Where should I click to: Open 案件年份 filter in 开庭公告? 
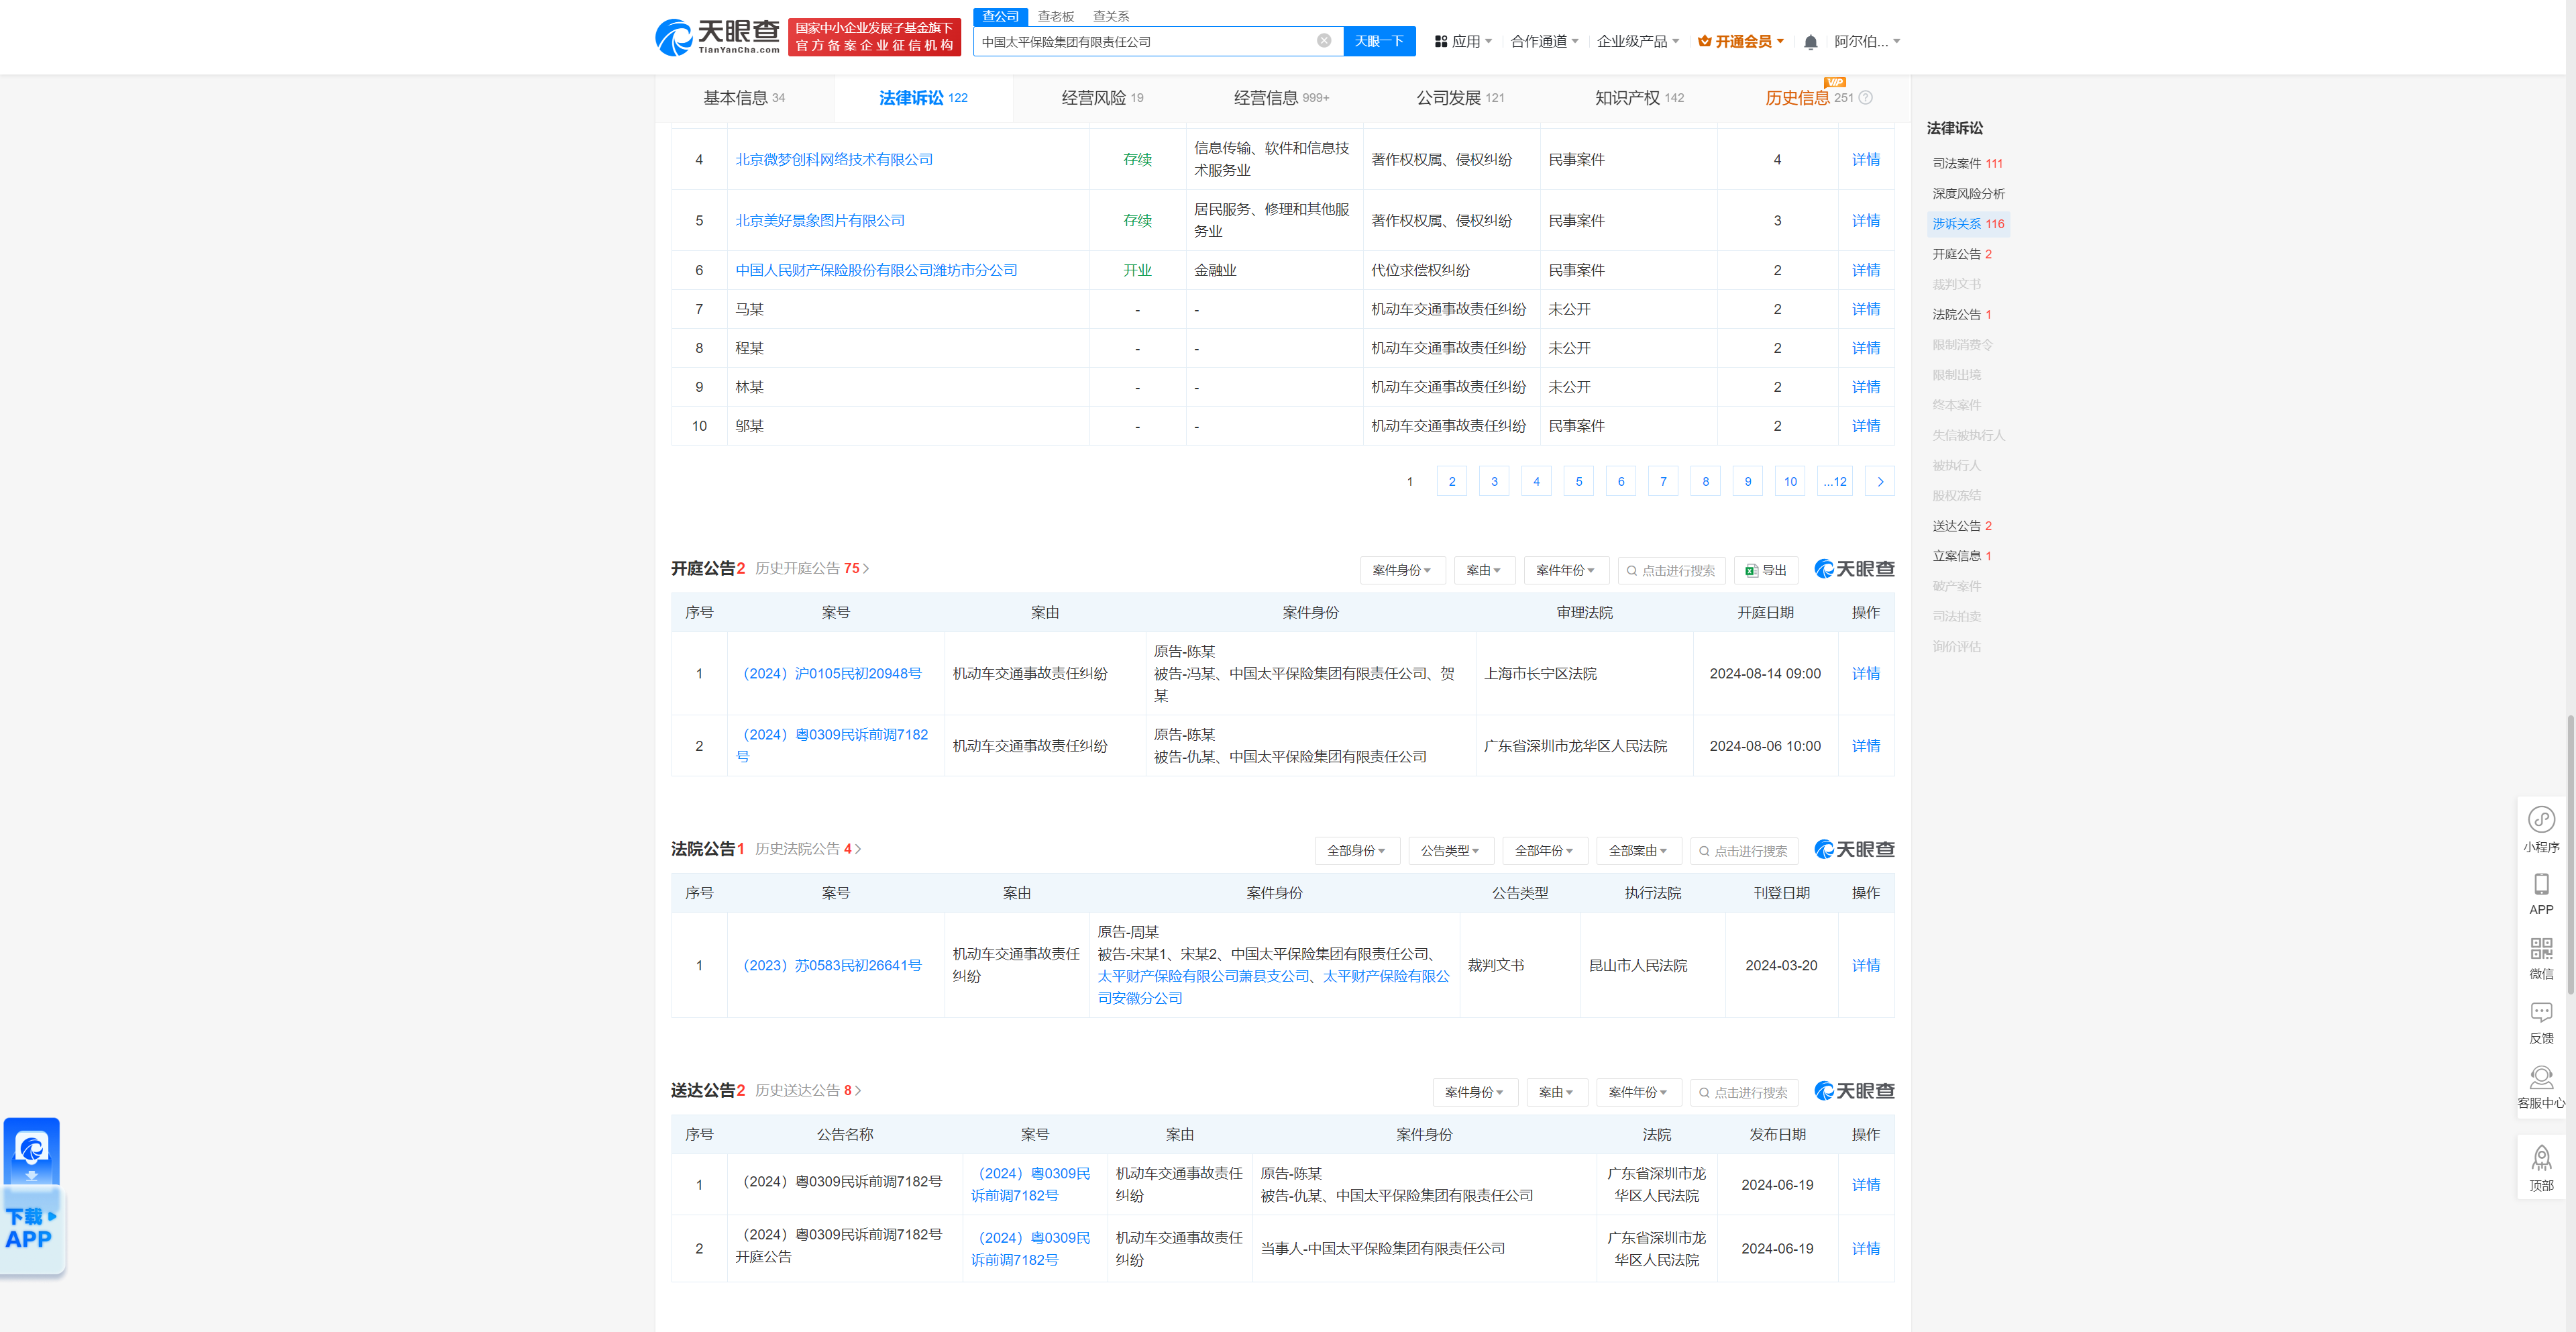tap(1566, 570)
